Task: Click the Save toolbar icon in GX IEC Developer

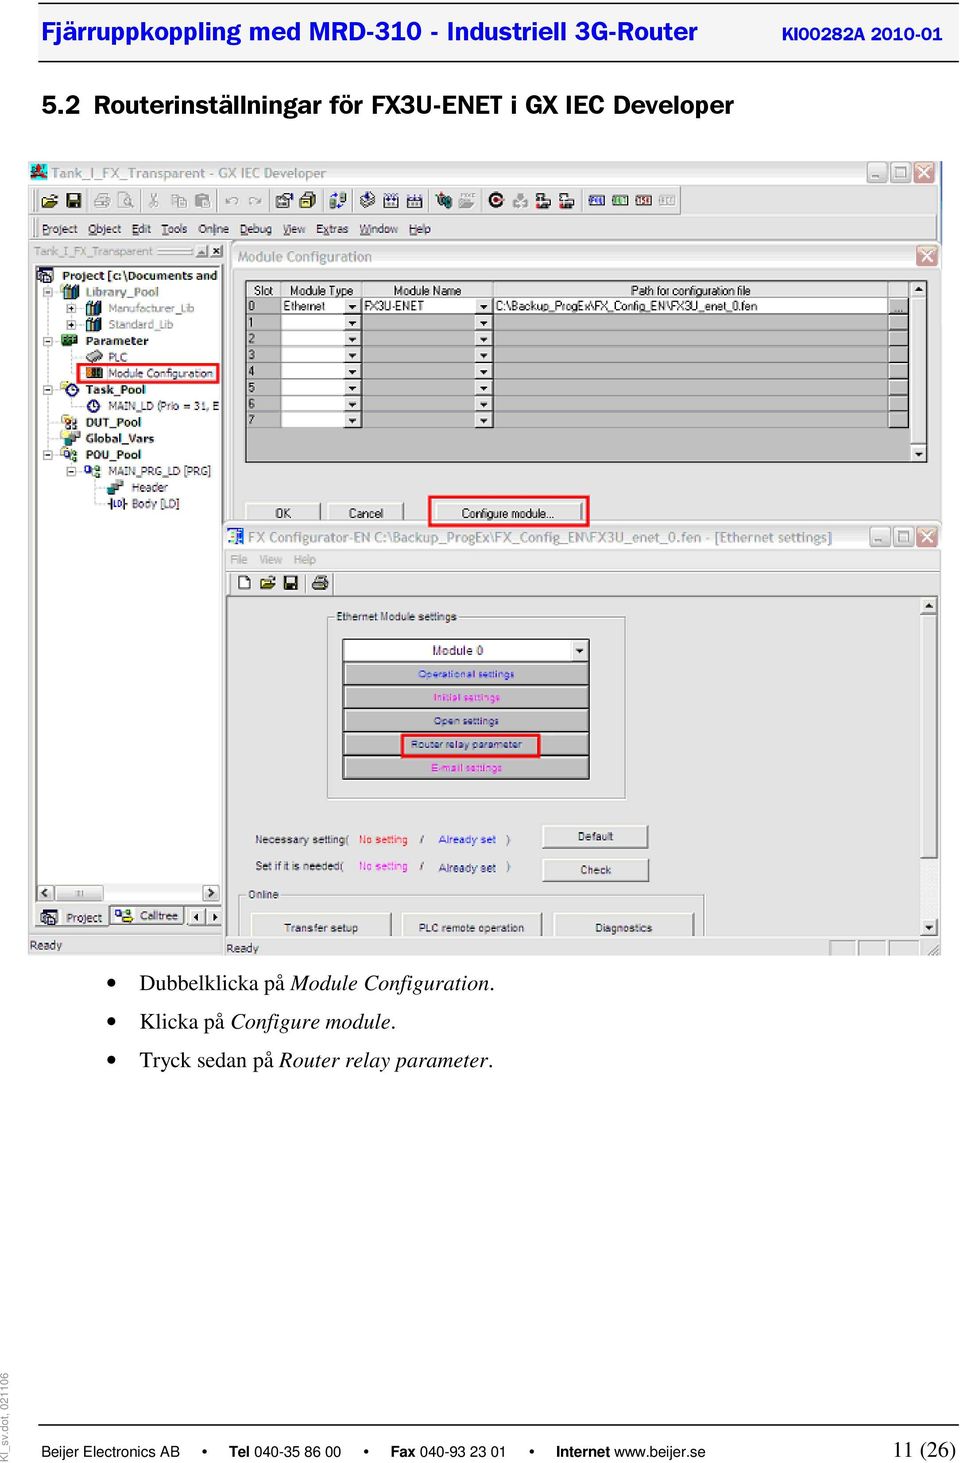Action: [x=73, y=201]
